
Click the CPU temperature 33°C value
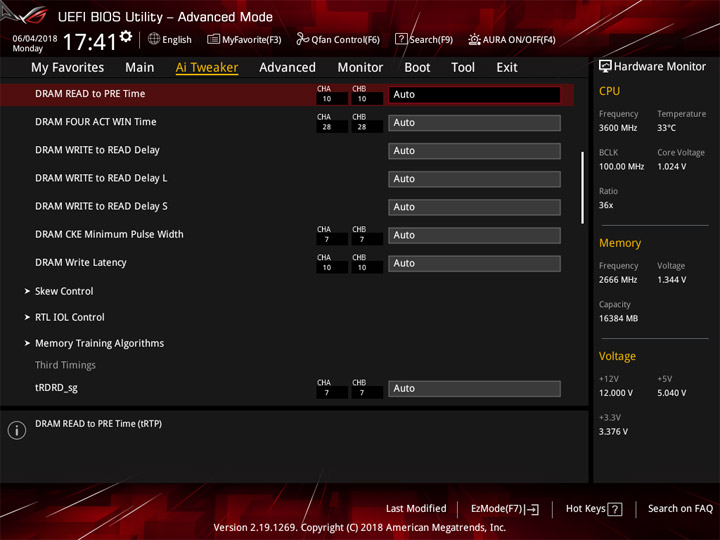click(x=666, y=128)
